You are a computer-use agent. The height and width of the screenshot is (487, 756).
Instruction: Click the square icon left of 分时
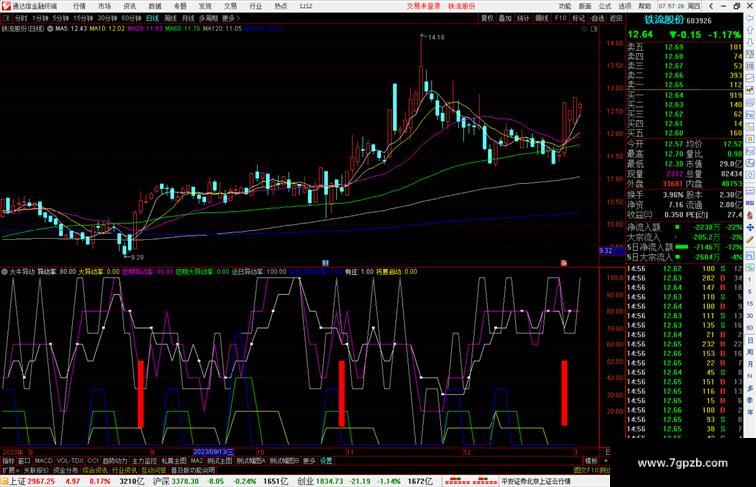6,18
